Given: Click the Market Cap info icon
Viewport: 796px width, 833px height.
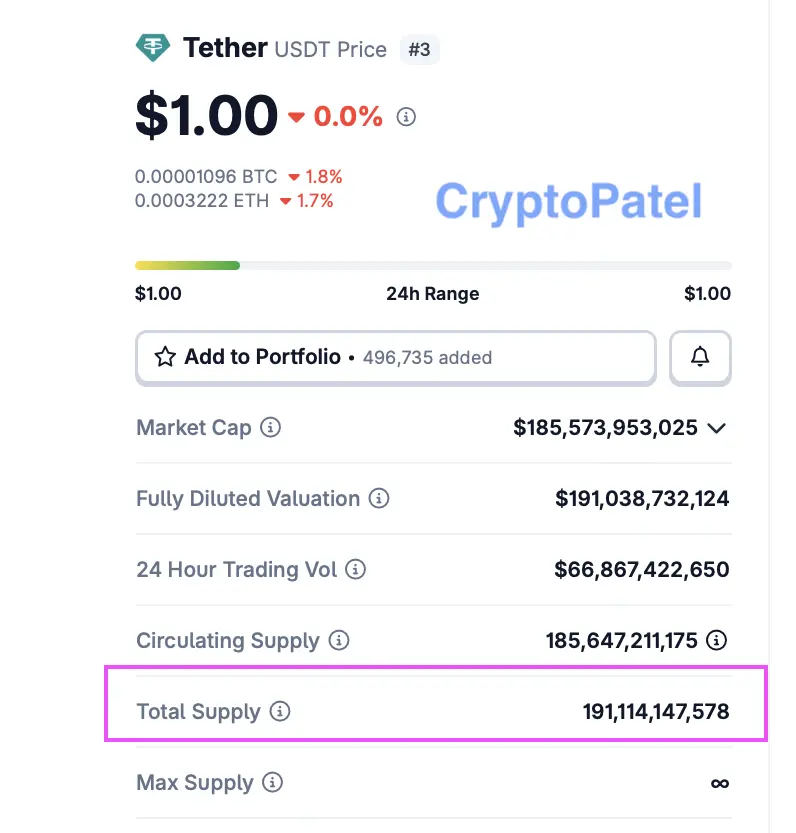Looking at the screenshot, I should 270,428.
